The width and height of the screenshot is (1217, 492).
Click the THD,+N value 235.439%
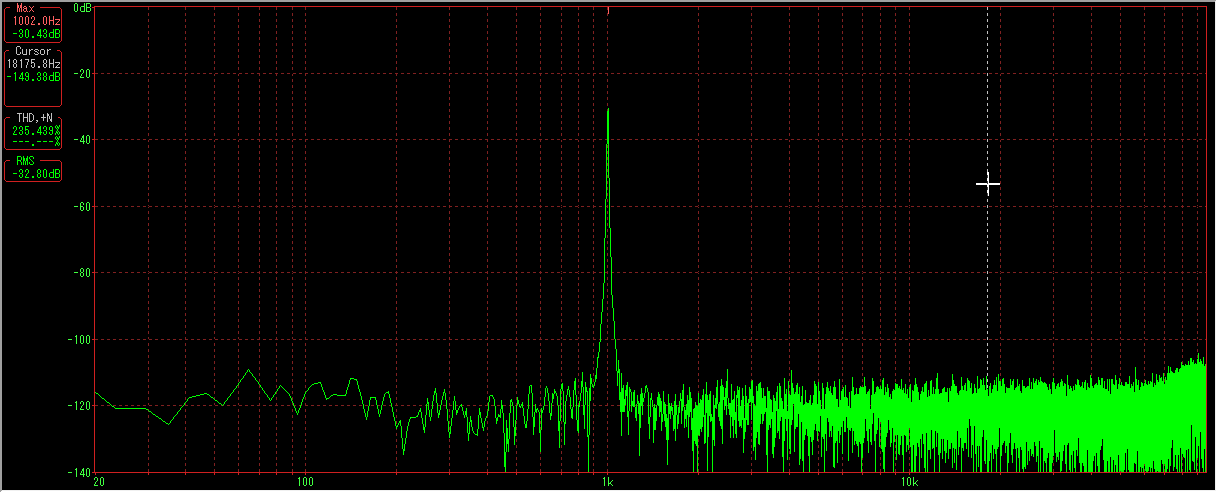(36, 130)
